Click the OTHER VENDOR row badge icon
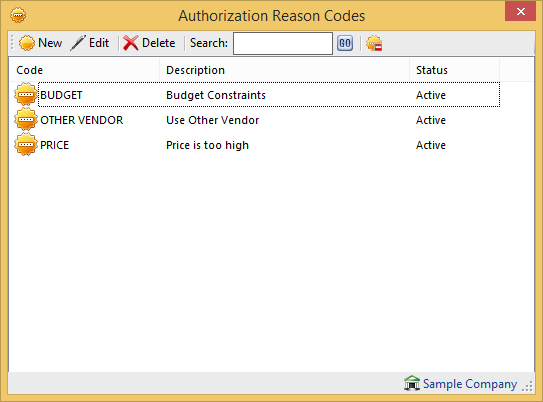The height and width of the screenshot is (402, 543). coord(26,119)
